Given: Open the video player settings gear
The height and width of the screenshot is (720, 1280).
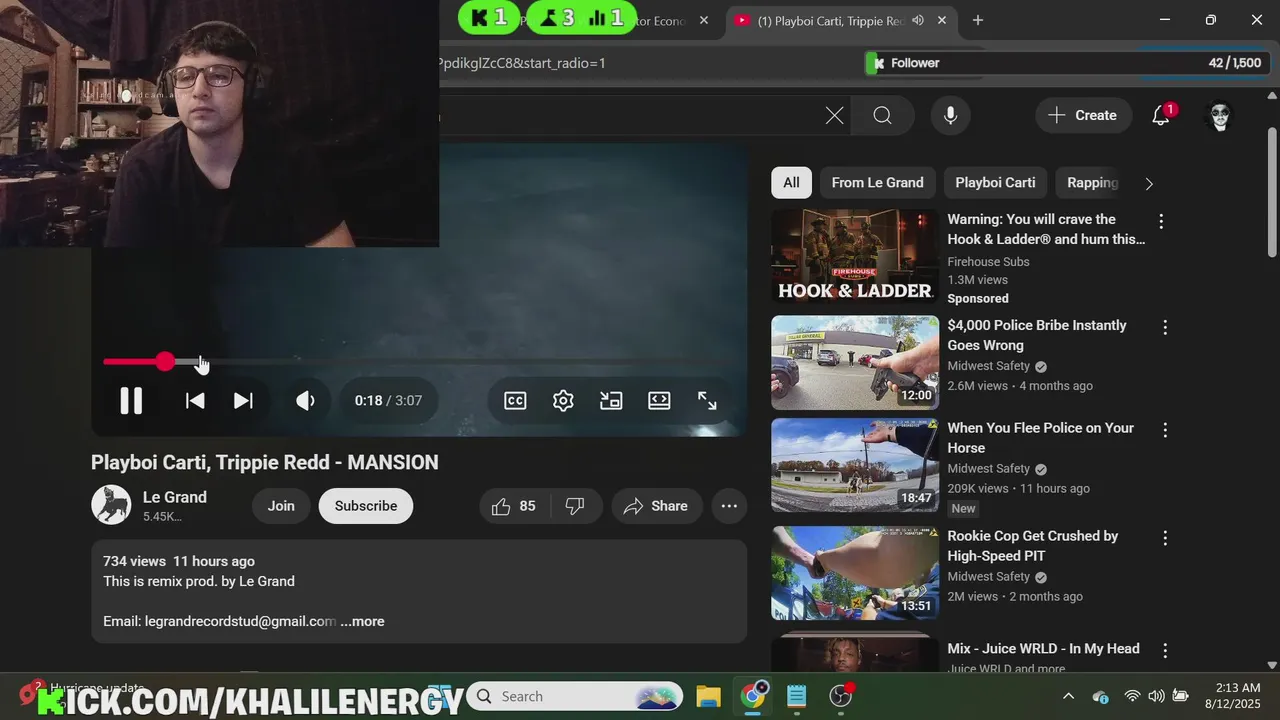Looking at the screenshot, I should point(563,401).
